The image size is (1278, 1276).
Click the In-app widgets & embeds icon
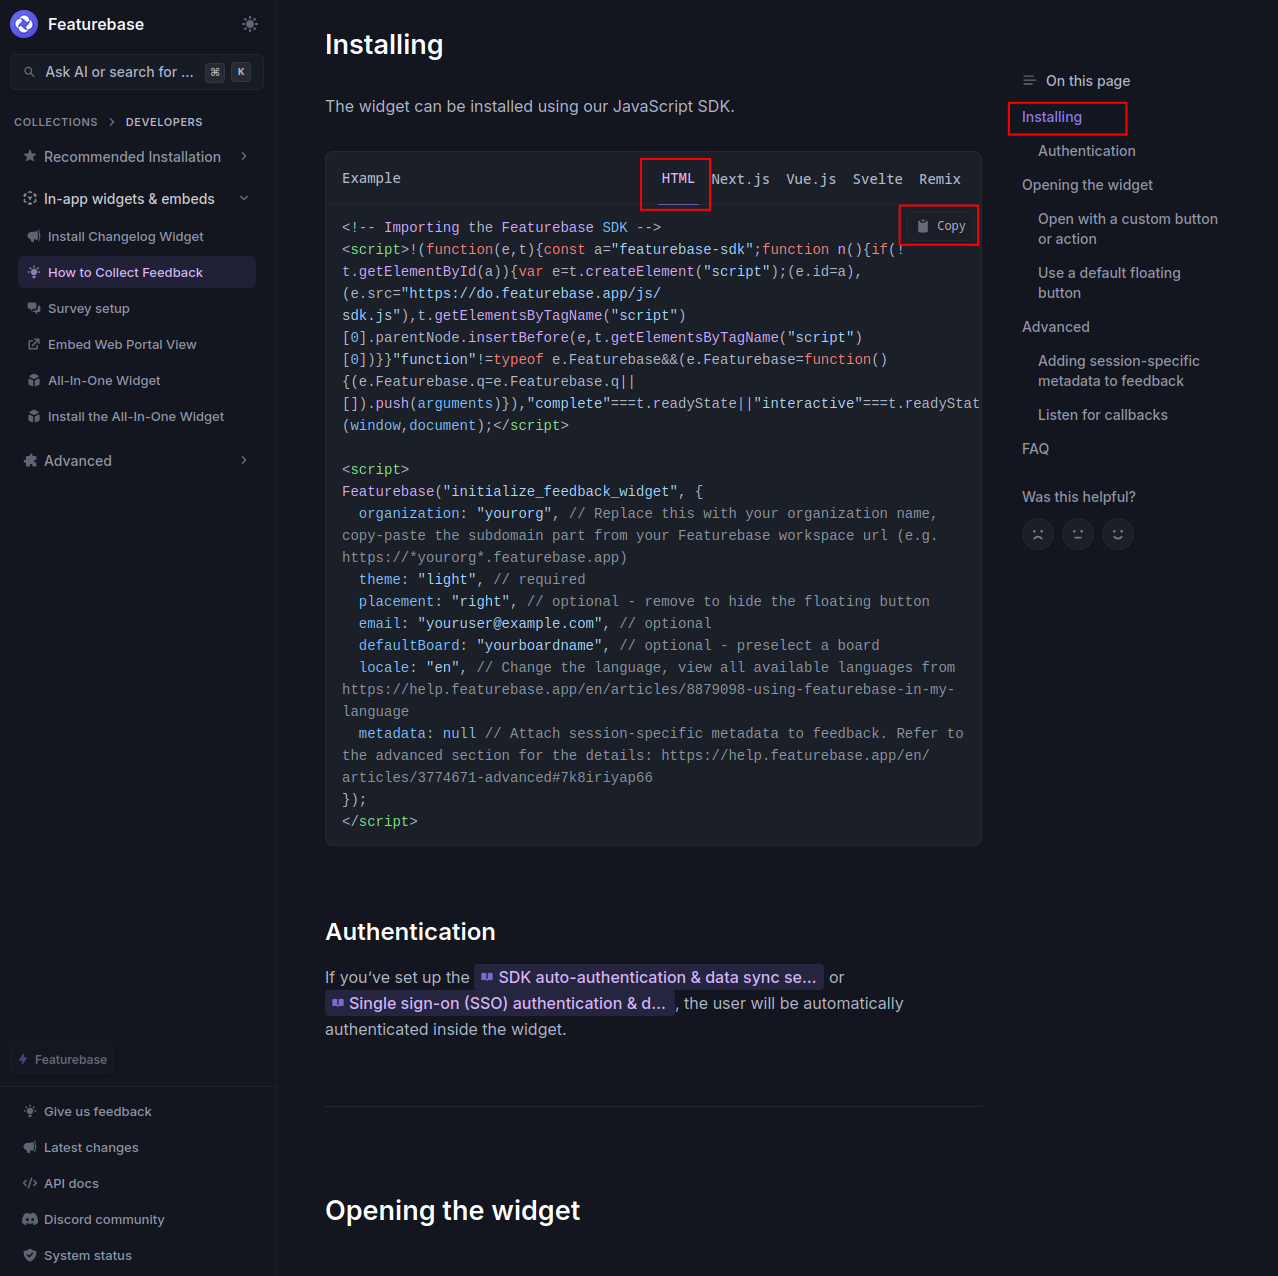click(x=30, y=199)
